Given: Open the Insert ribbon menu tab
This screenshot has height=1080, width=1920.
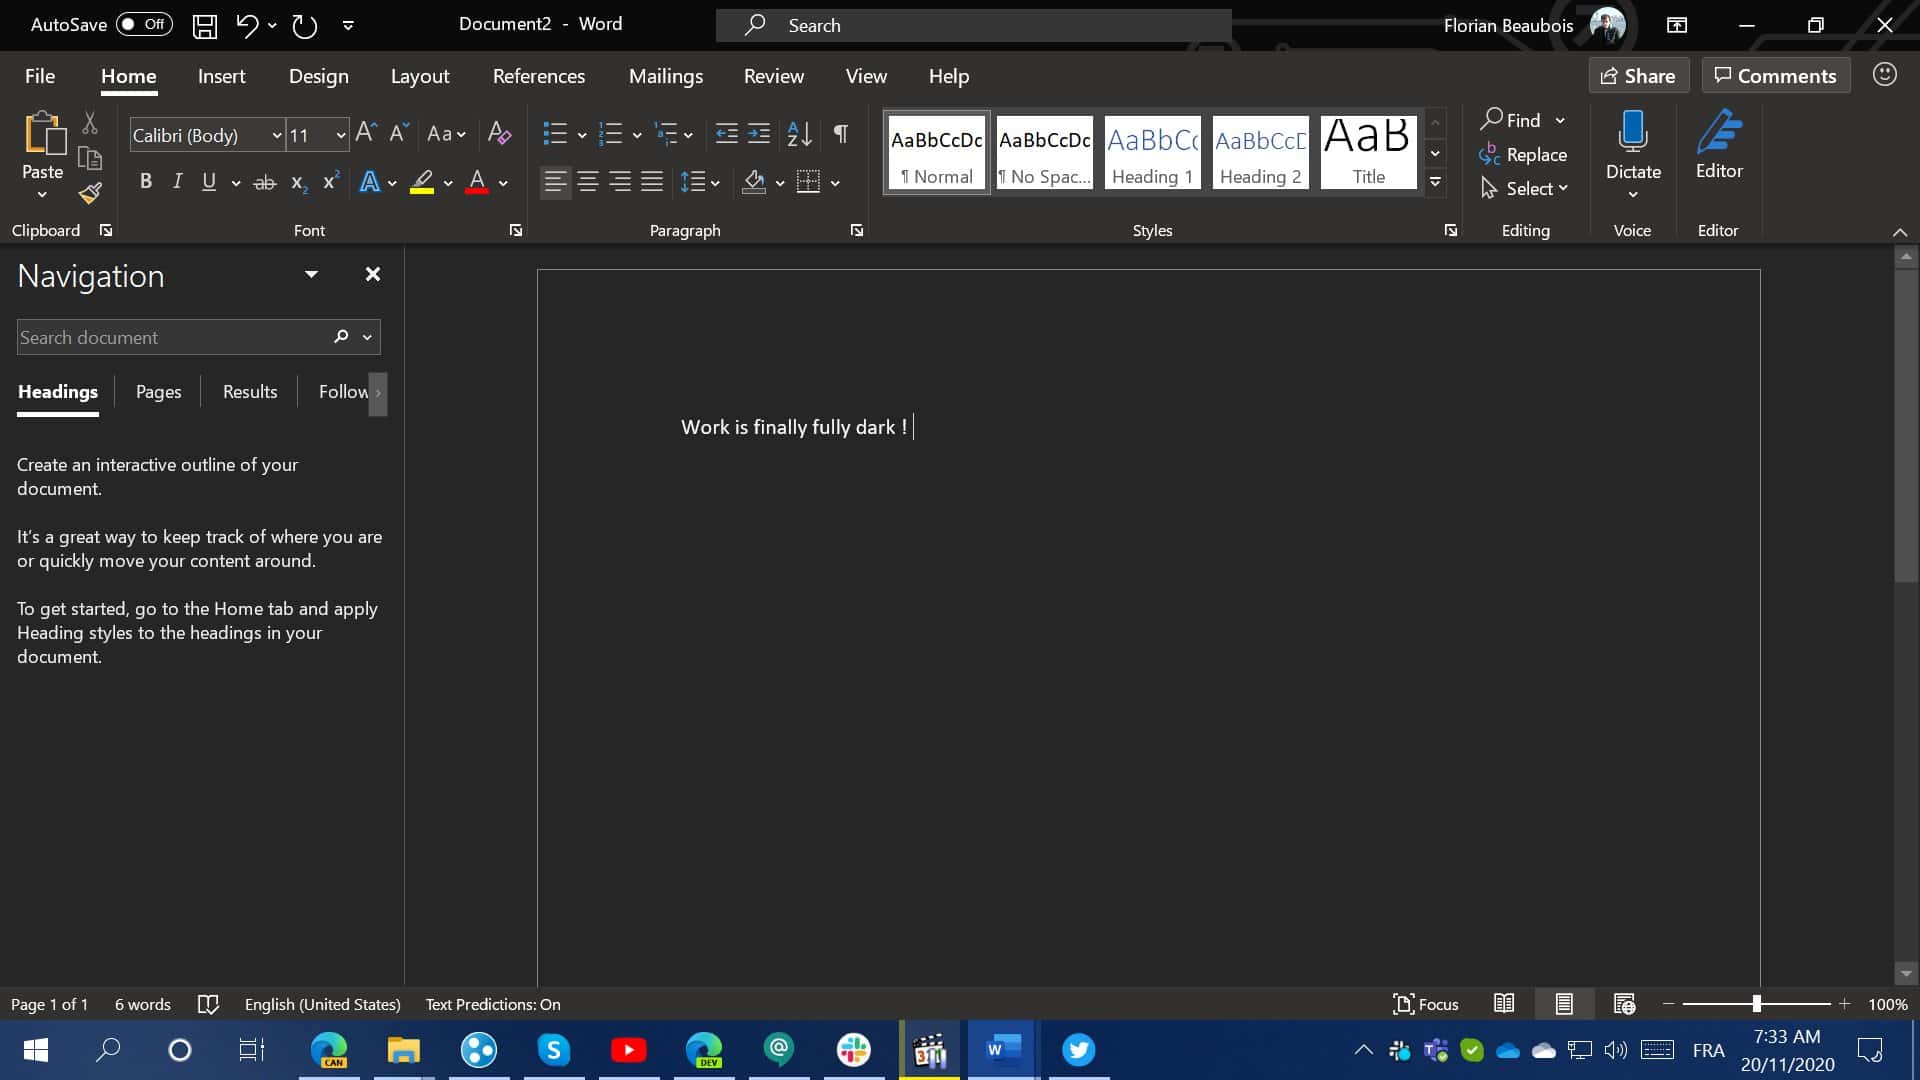Looking at the screenshot, I should pyautogui.click(x=220, y=75).
